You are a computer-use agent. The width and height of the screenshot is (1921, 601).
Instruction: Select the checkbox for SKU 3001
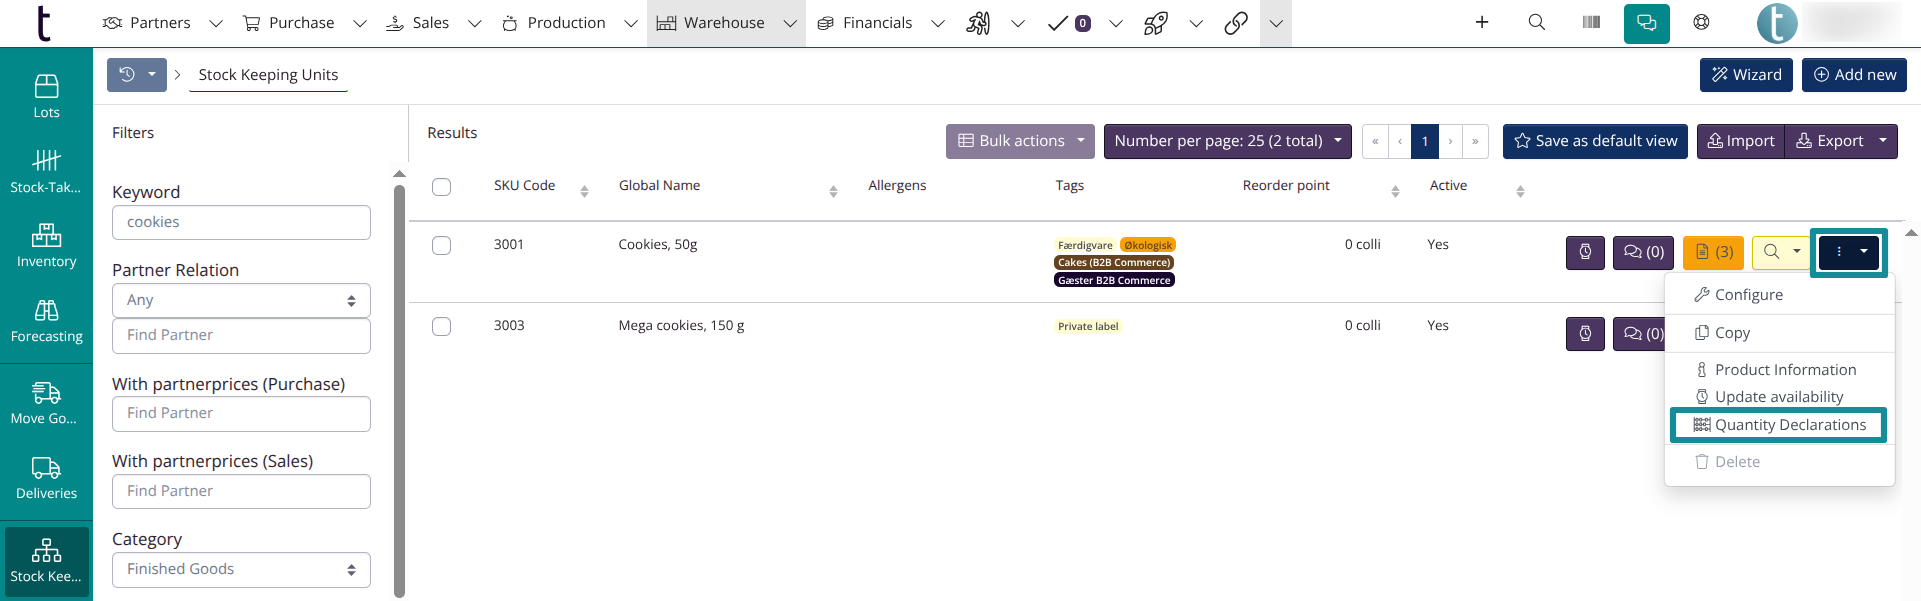(x=441, y=245)
